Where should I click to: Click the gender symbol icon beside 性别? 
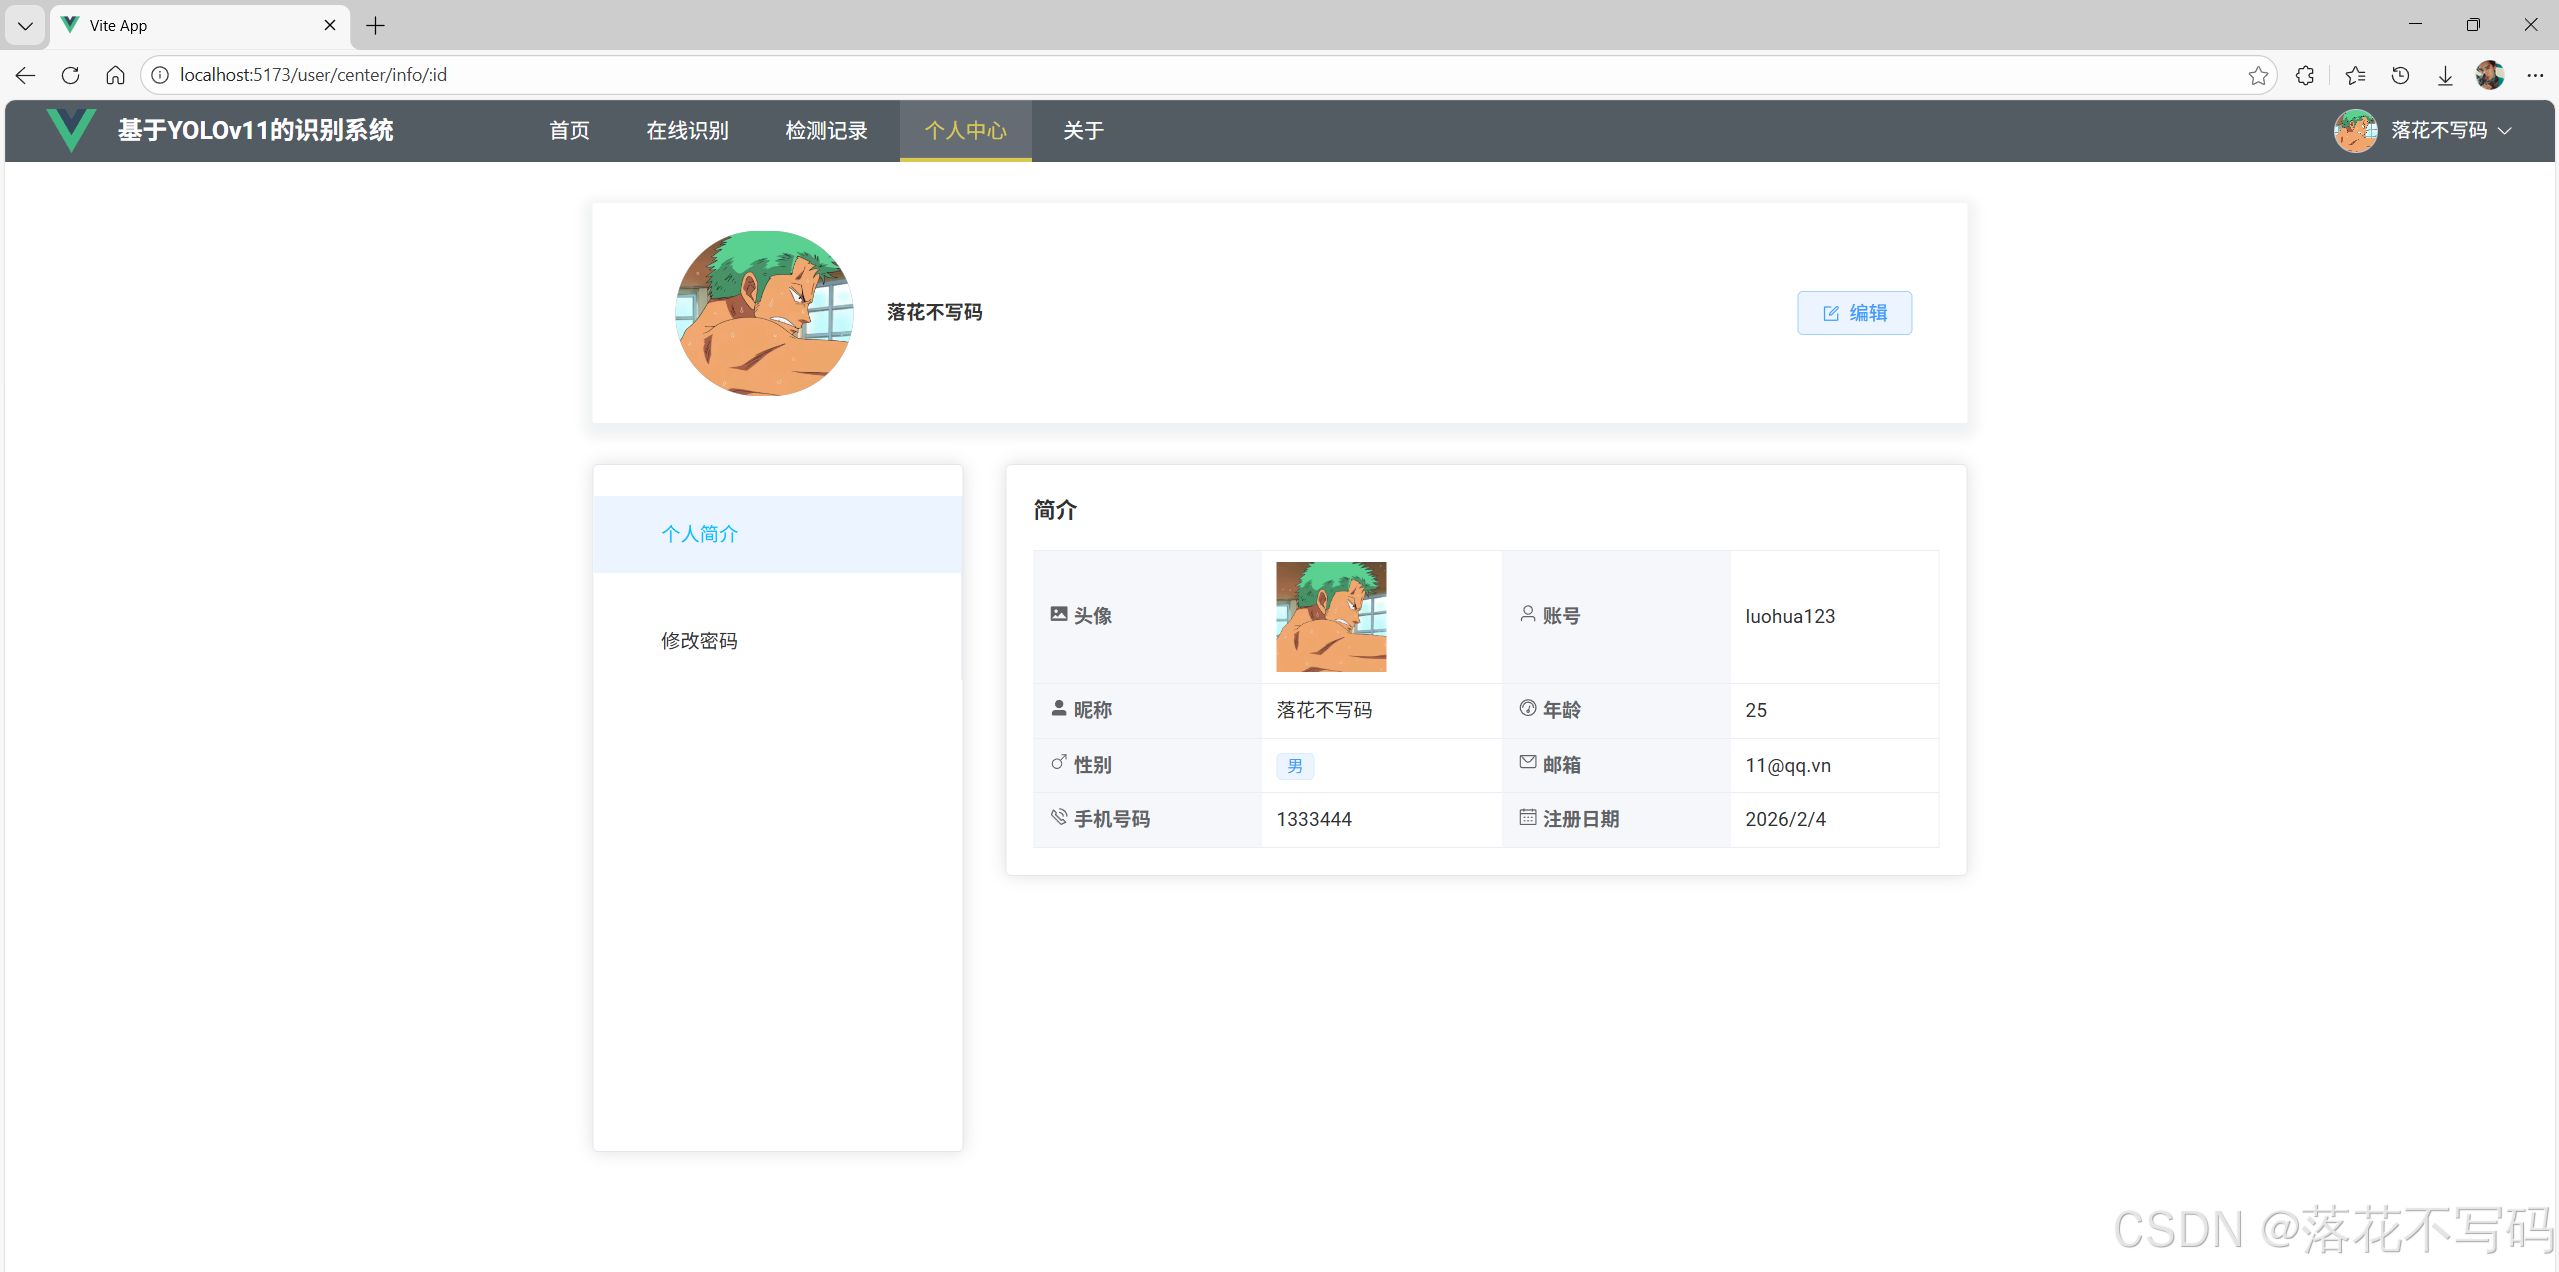tap(1059, 762)
